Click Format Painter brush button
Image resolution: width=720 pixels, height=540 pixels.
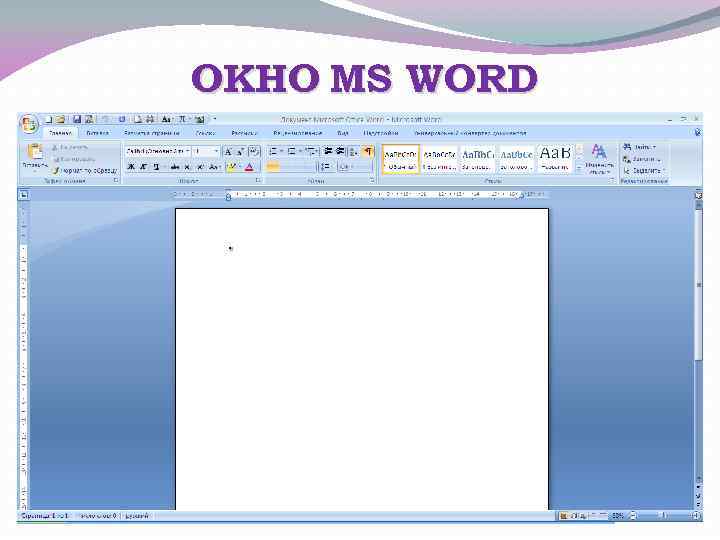click(x=84, y=170)
